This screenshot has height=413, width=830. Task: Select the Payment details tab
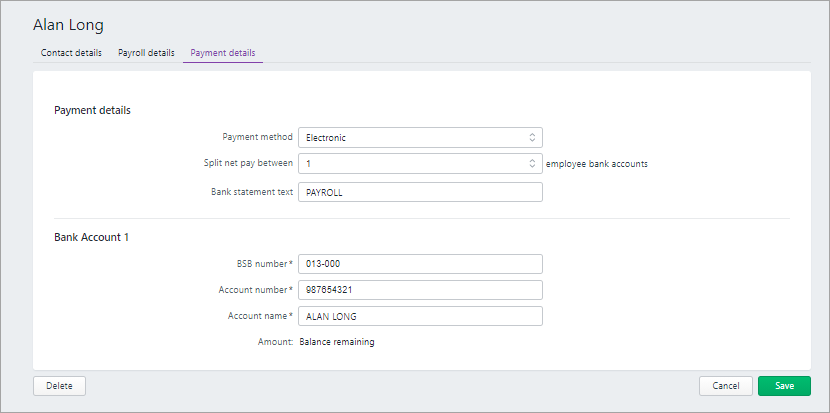point(222,52)
